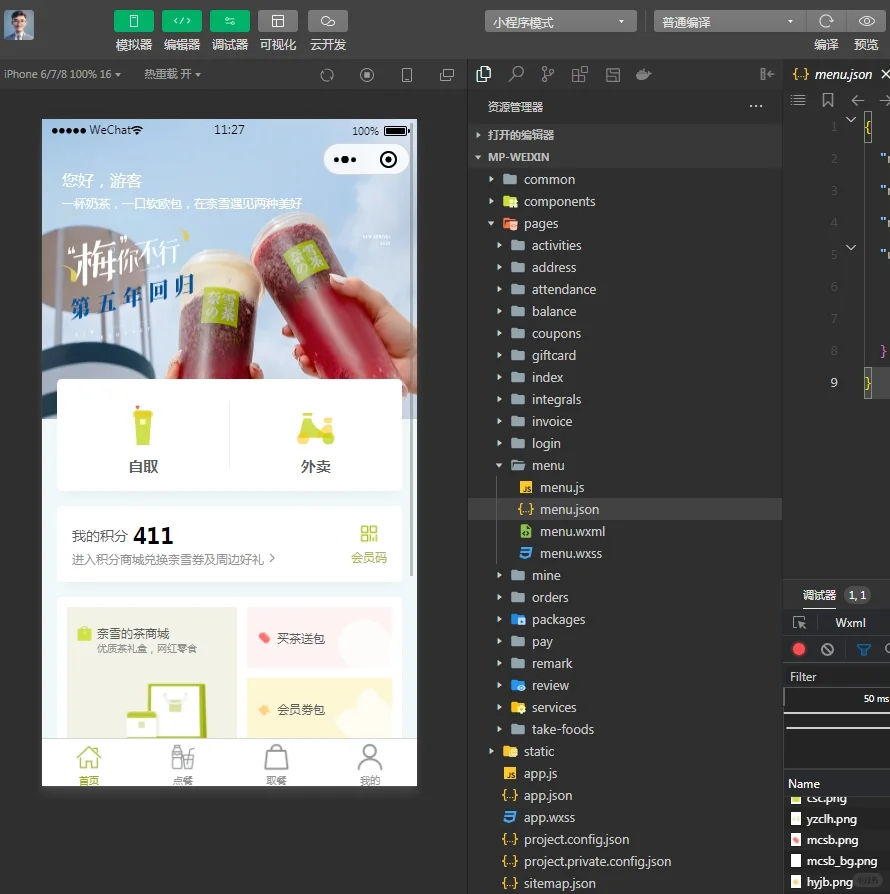The width and height of the screenshot is (890, 894).
Task: Tap the 买茶送包 promo card
Action: [x=320, y=638]
